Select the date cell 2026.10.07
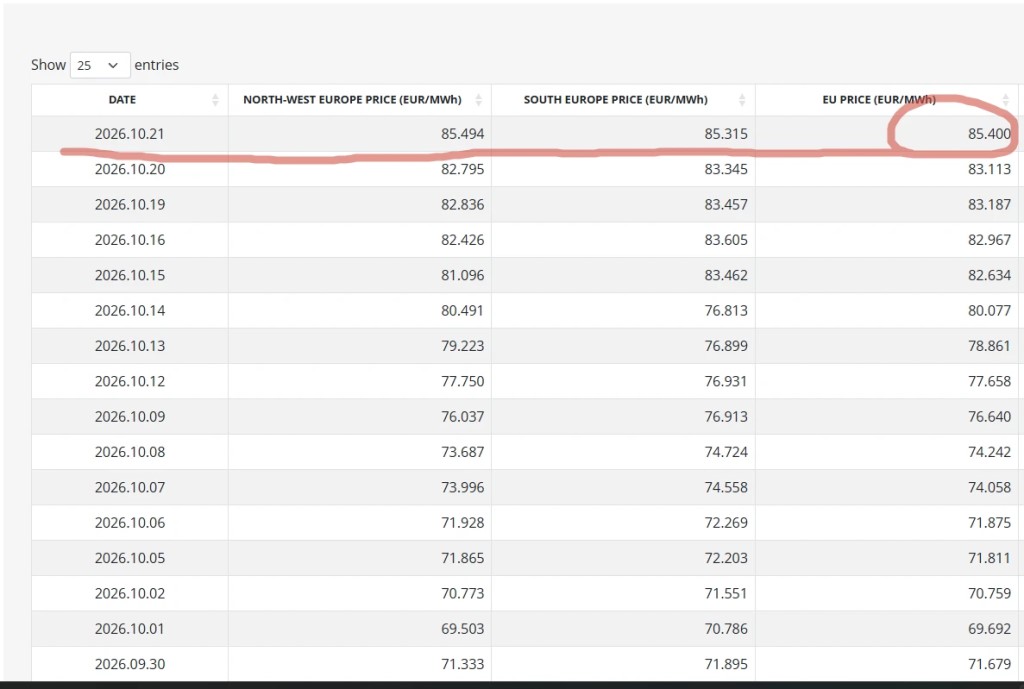 click(x=130, y=487)
